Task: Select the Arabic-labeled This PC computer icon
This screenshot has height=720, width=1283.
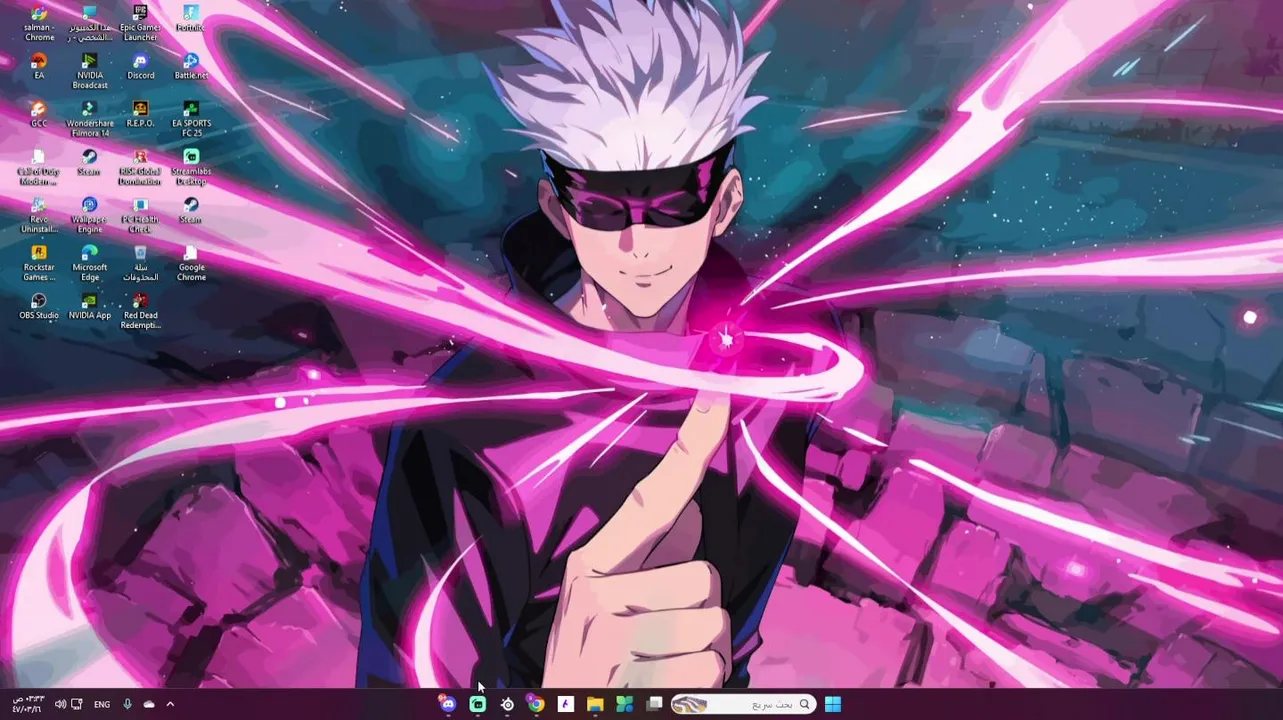Action: click(90, 23)
